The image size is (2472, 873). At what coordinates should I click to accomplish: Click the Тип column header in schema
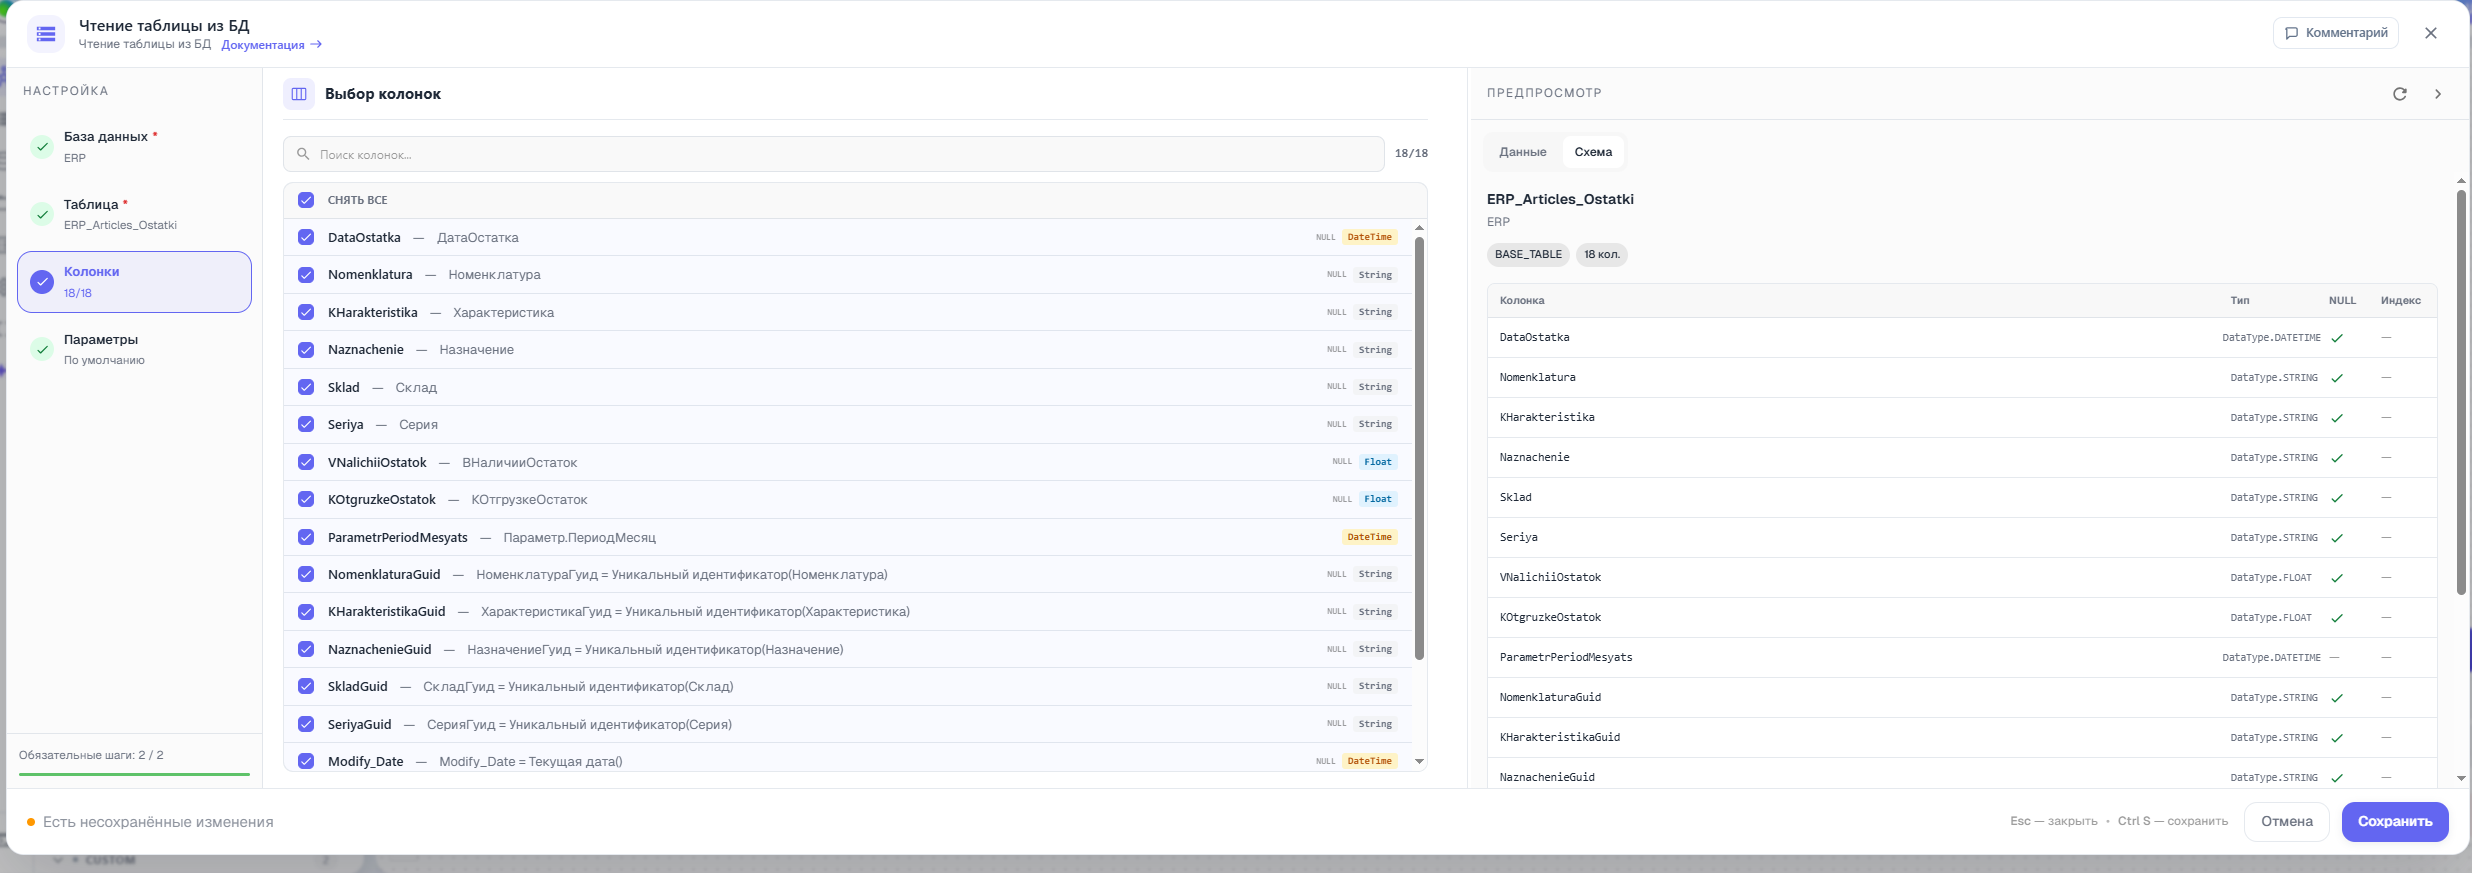click(2240, 300)
